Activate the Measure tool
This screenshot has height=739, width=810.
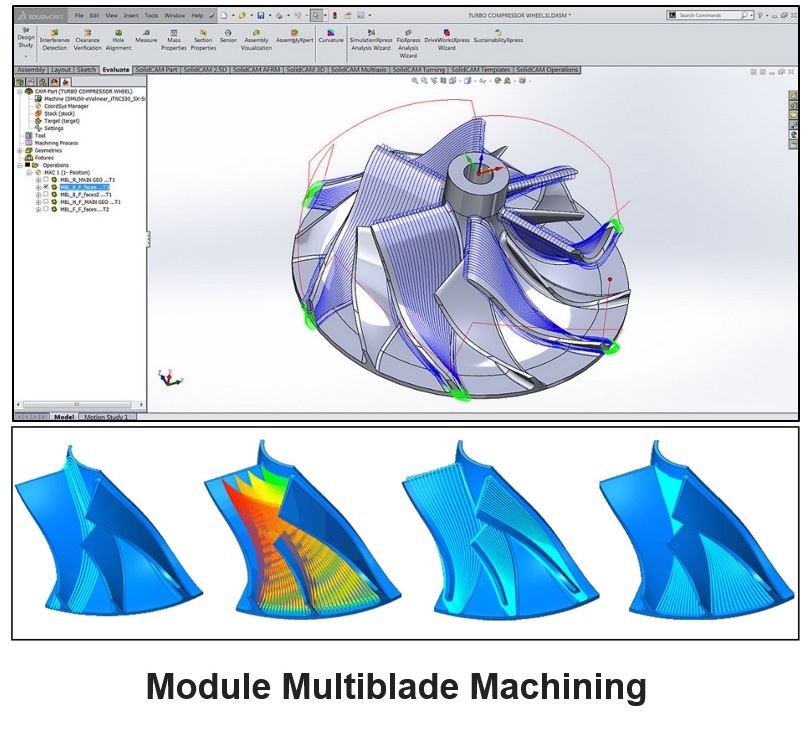[x=146, y=36]
